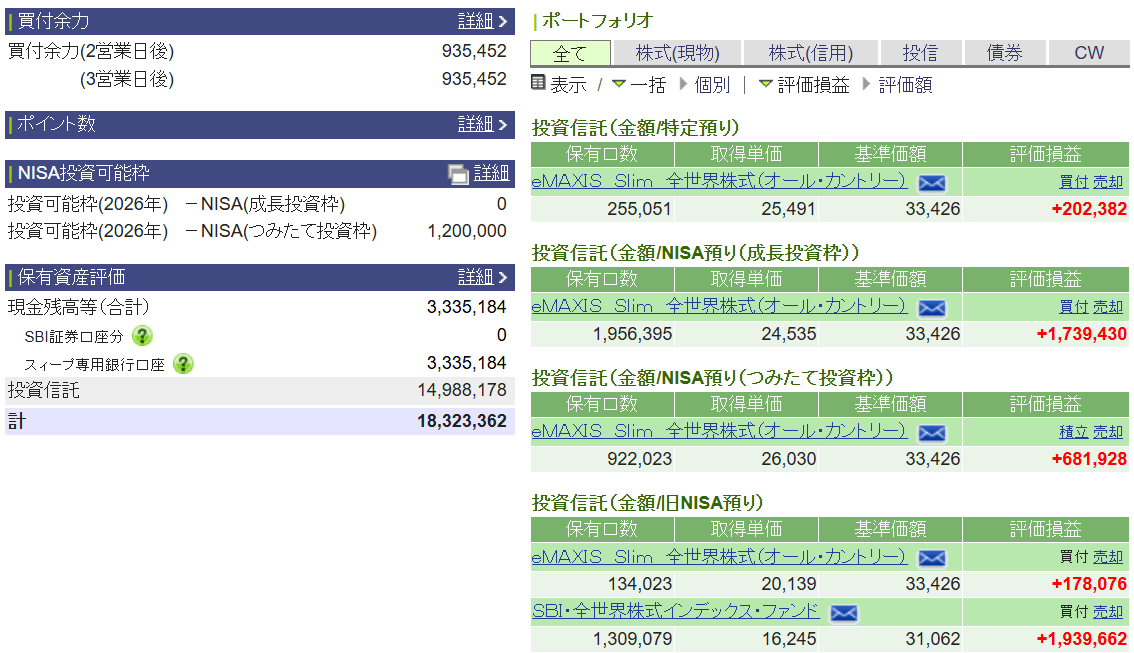
Task: Click the mail icon beside SBI・全世界株式インデックス・ファンド
Action: [844, 613]
